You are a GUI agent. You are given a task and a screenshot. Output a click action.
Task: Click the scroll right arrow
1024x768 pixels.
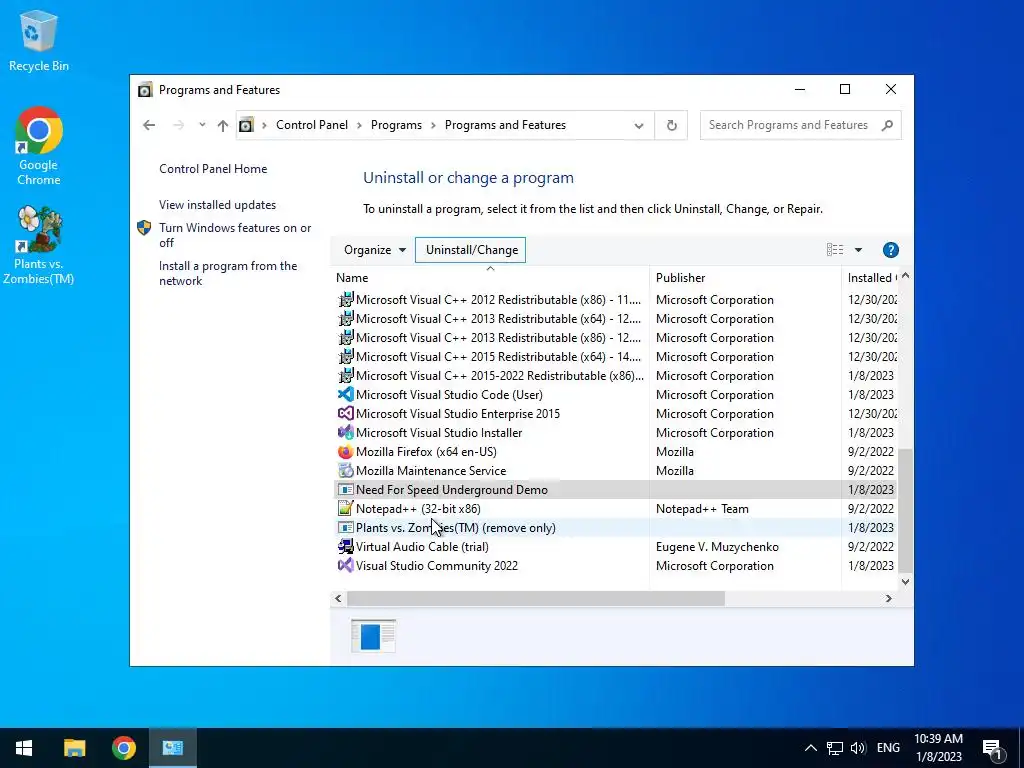point(888,598)
